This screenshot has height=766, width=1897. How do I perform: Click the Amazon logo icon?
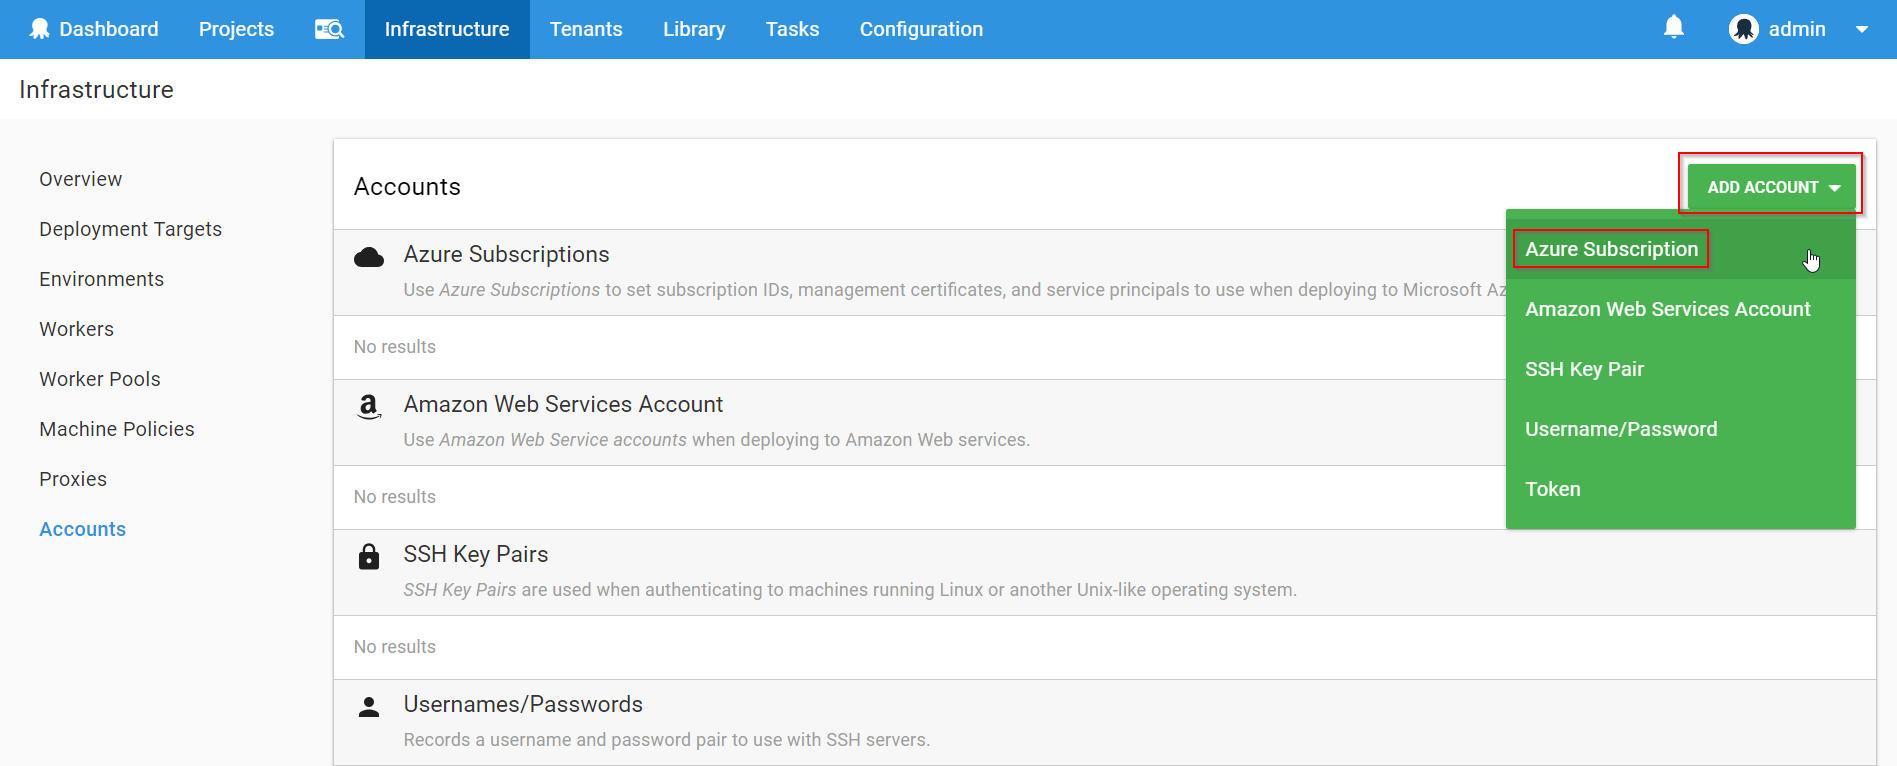[x=369, y=406]
